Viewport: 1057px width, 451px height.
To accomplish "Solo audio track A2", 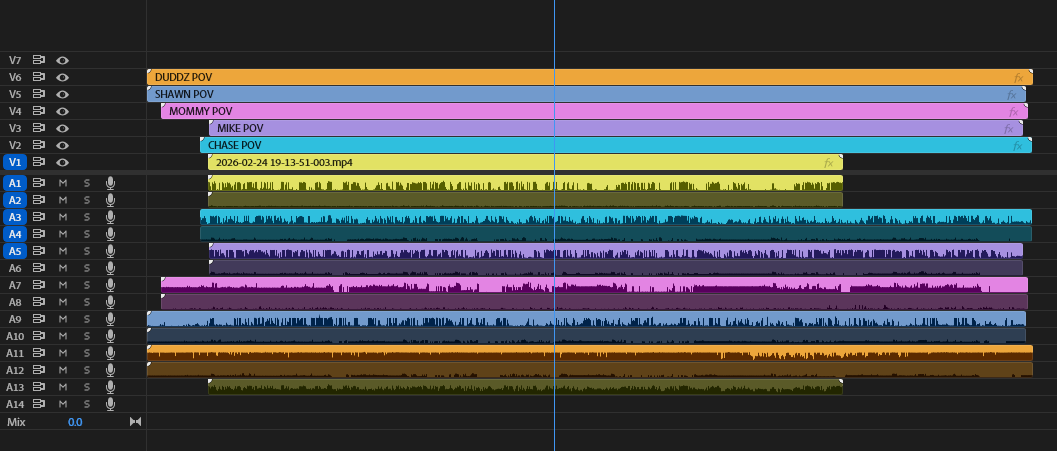I will (x=86, y=200).
